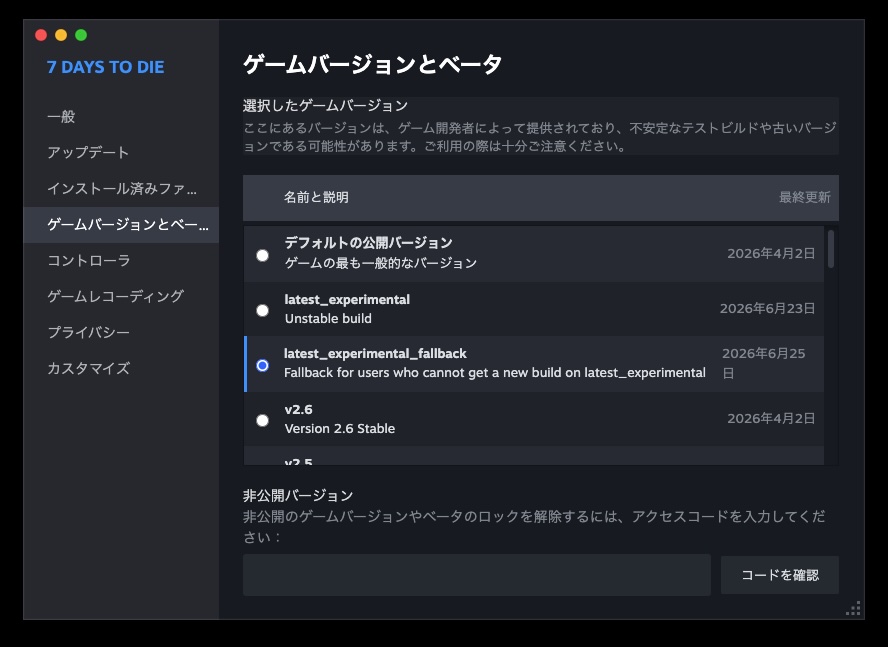The image size is (888, 647).
Task: Click the Unstable build description
Action: tap(328, 318)
